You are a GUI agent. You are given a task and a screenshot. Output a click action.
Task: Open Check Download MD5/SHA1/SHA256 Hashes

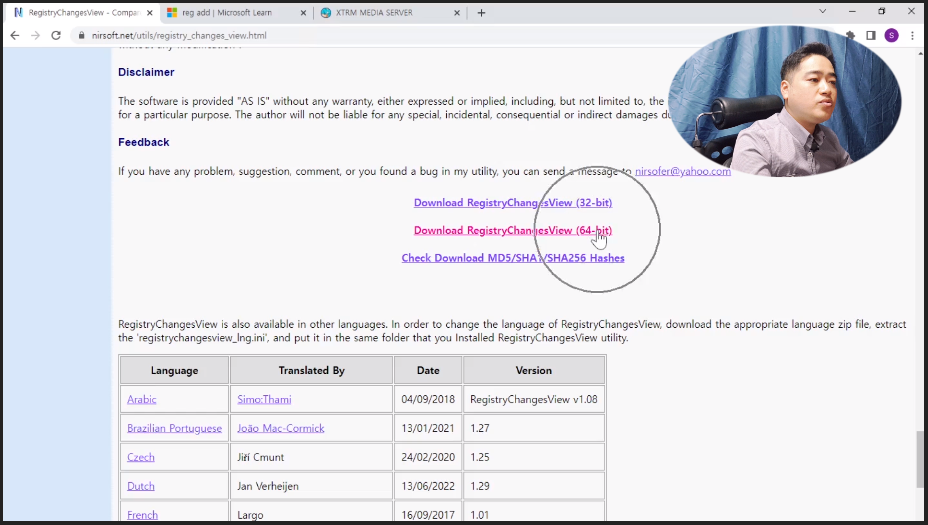(513, 258)
